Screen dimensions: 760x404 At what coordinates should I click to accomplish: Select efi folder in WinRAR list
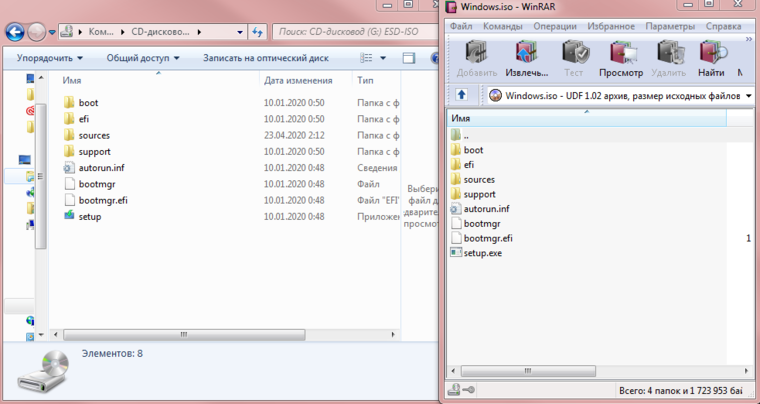[x=469, y=165]
